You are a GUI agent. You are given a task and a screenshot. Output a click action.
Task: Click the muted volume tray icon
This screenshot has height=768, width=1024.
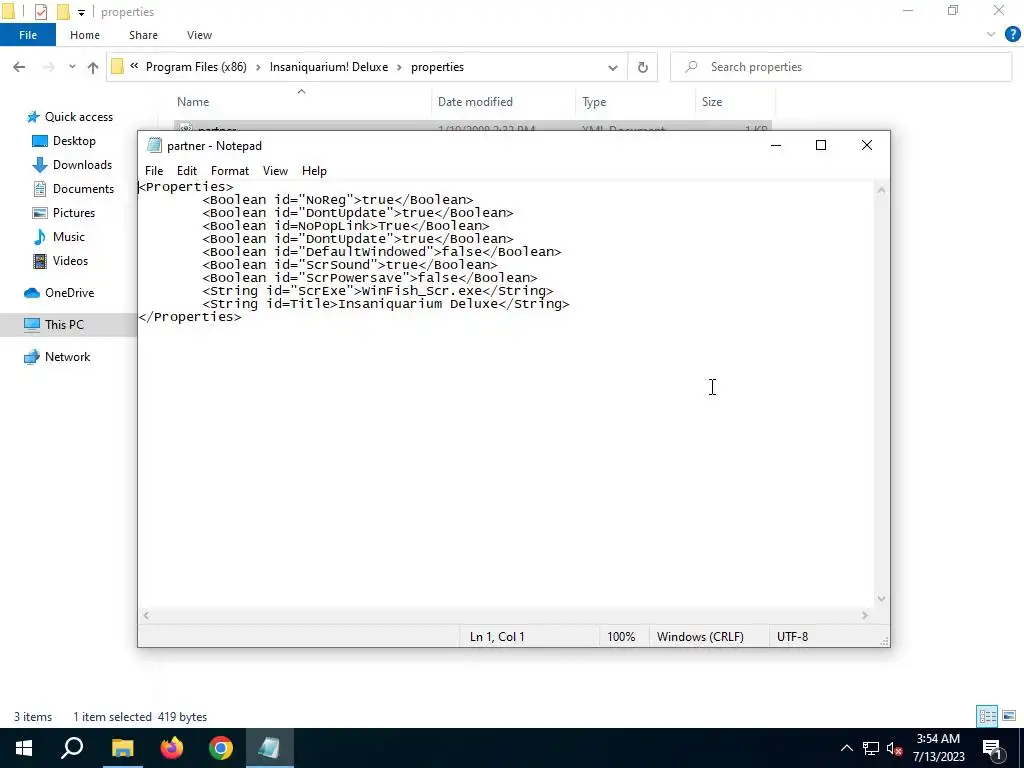pos(894,749)
